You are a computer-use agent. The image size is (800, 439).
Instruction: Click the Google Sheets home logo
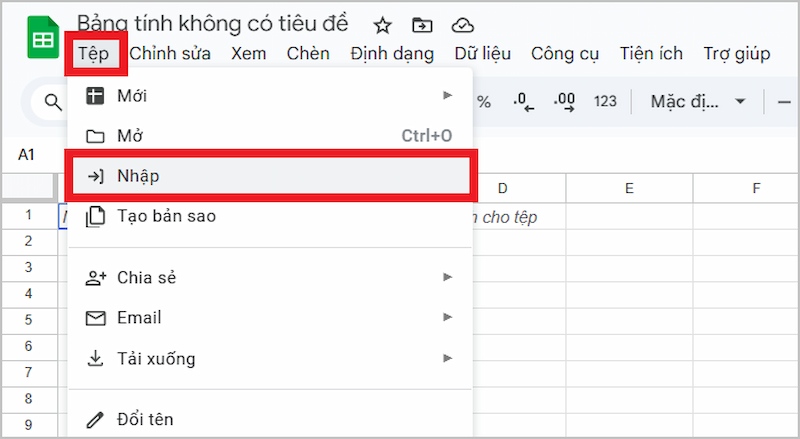click(x=43, y=38)
